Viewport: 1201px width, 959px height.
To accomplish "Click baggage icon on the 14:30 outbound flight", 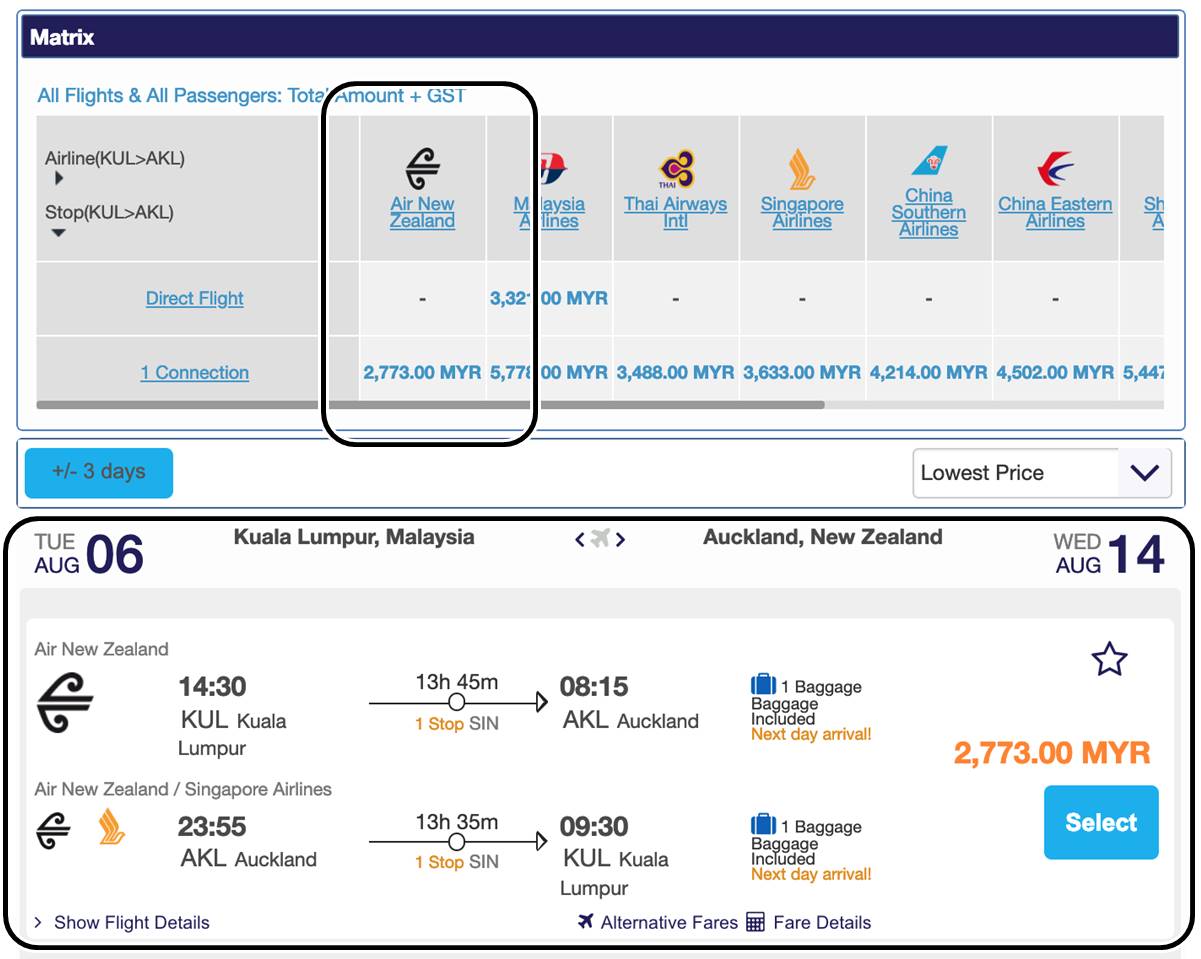I will click(763, 685).
